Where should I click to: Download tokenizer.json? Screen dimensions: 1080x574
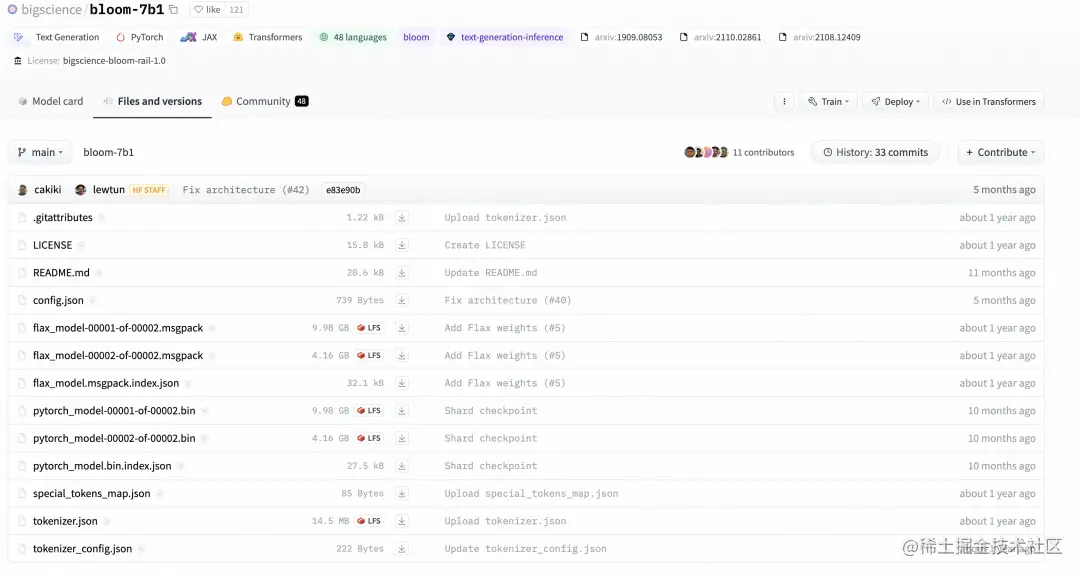[402, 521]
